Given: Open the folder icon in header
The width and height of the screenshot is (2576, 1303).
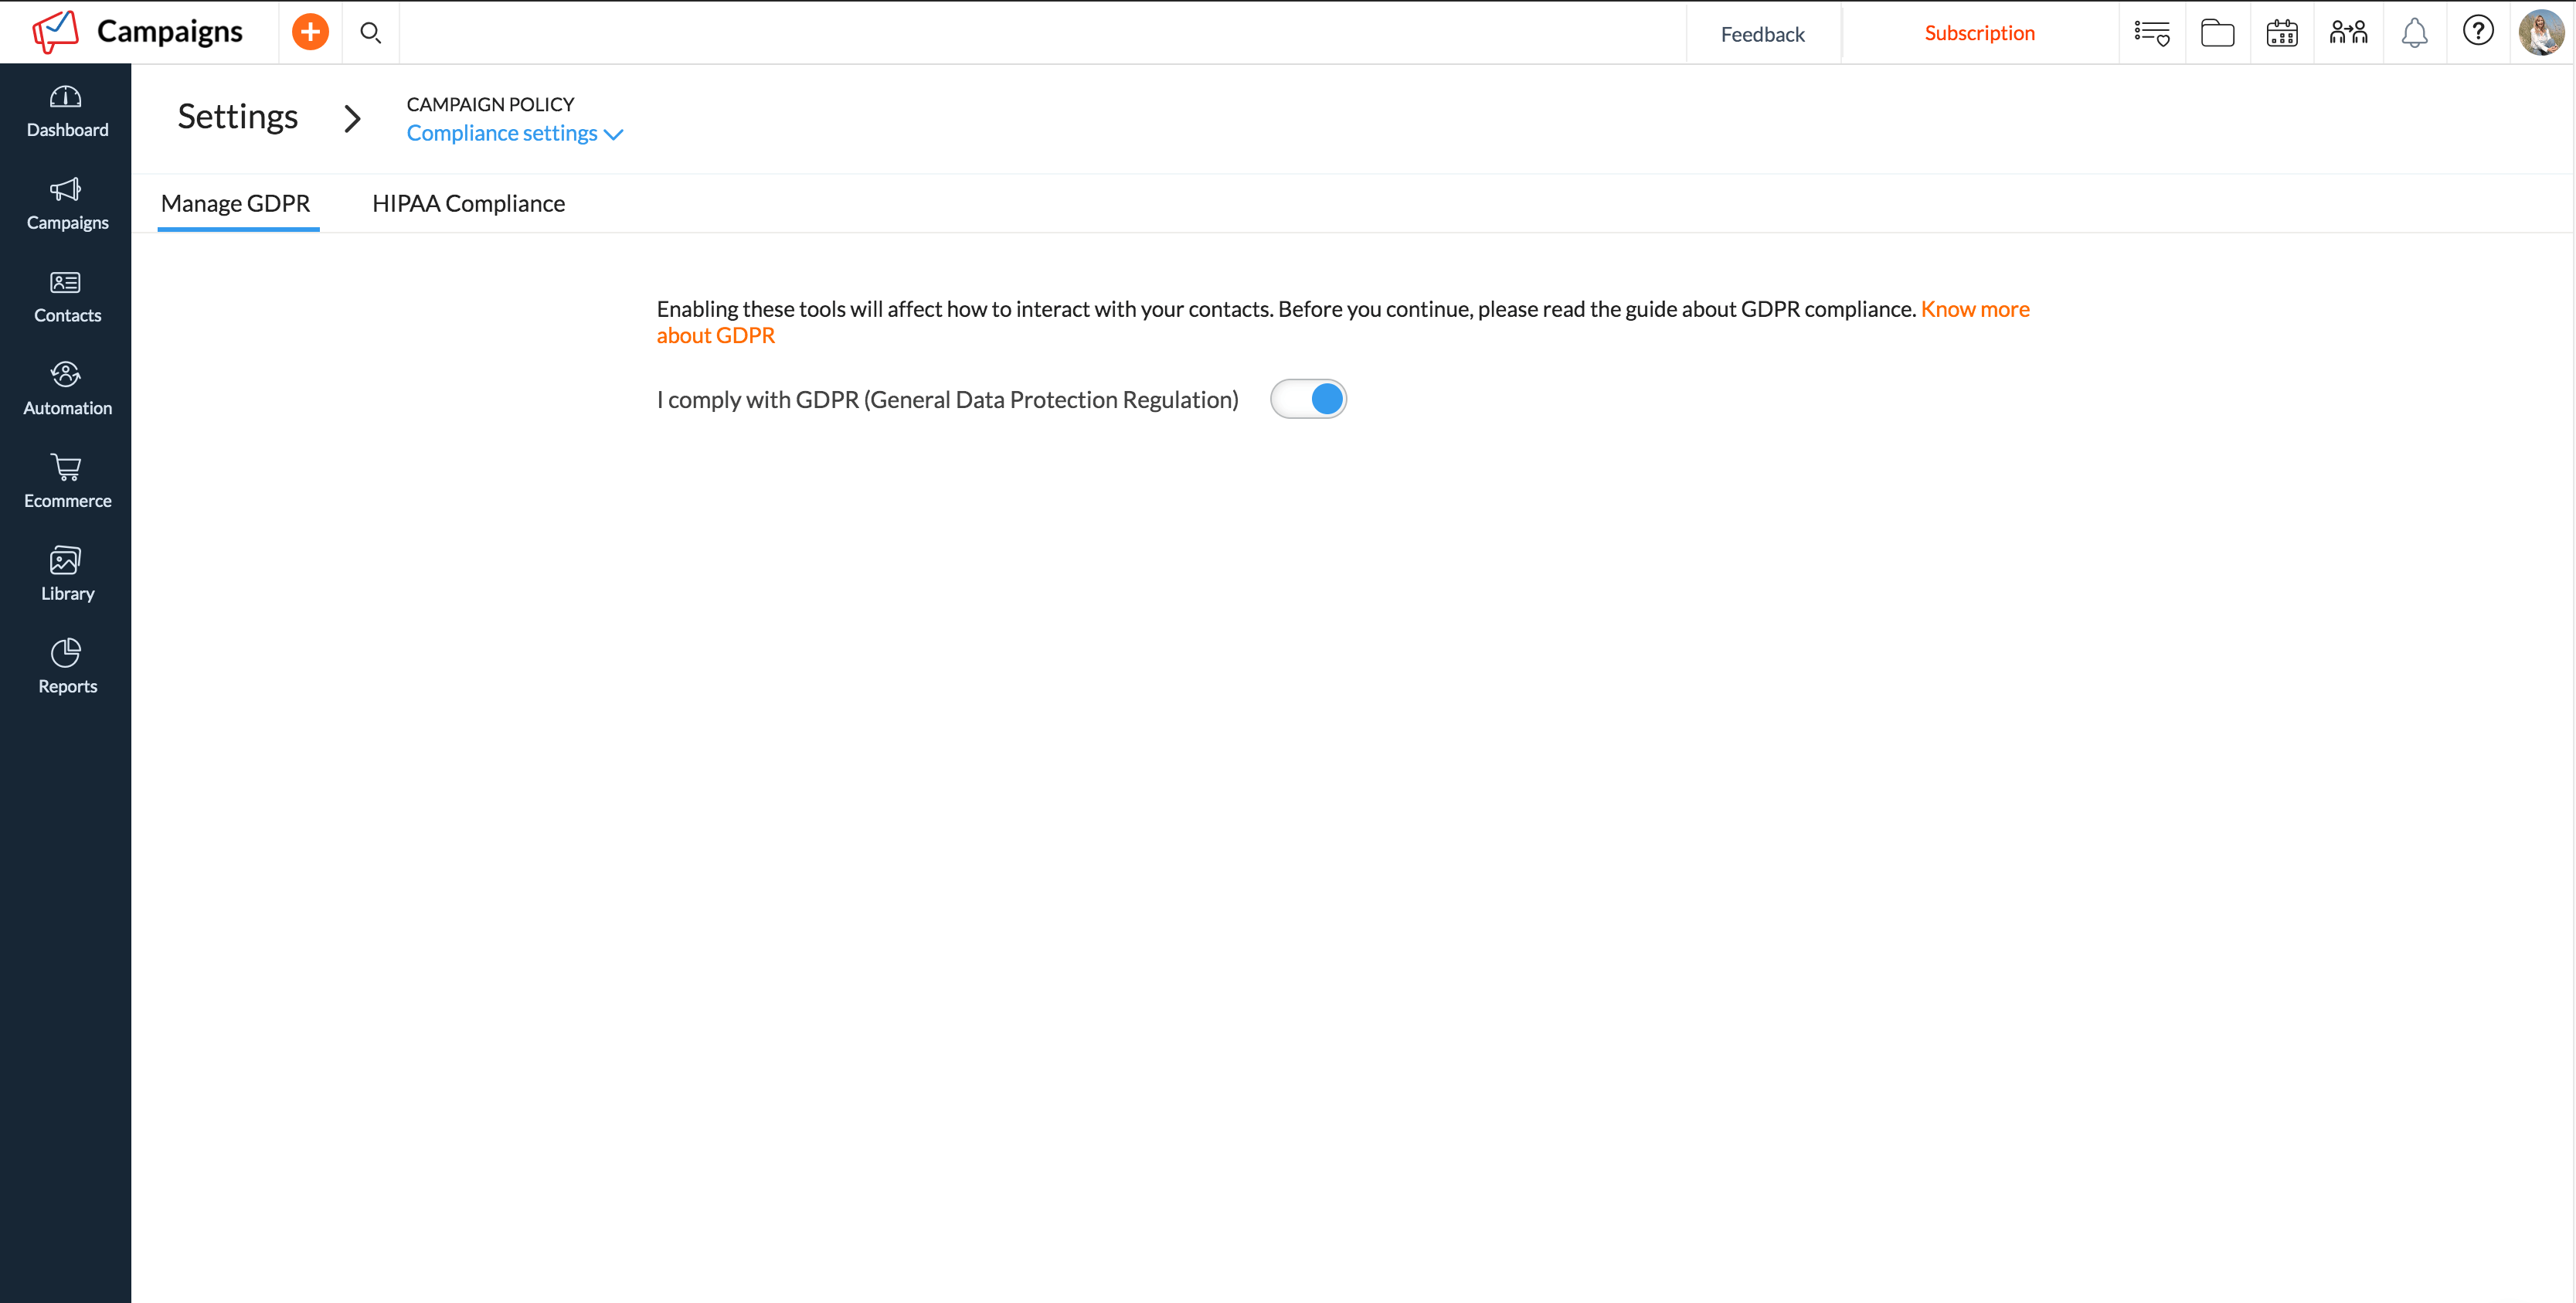Looking at the screenshot, I should (x=2217, y=33).
